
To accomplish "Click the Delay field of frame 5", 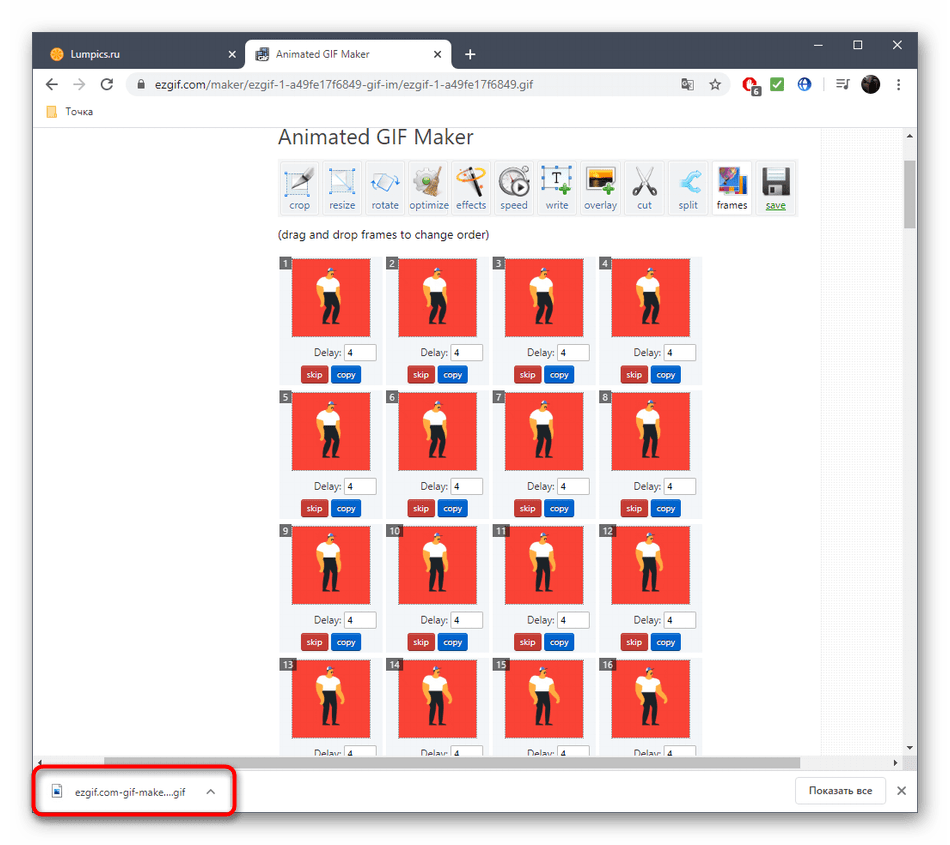I will point(360,486).
